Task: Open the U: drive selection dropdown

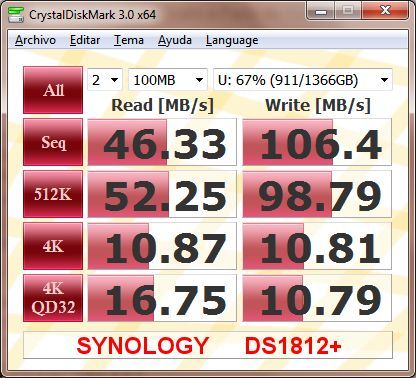Action: [303, 80]
